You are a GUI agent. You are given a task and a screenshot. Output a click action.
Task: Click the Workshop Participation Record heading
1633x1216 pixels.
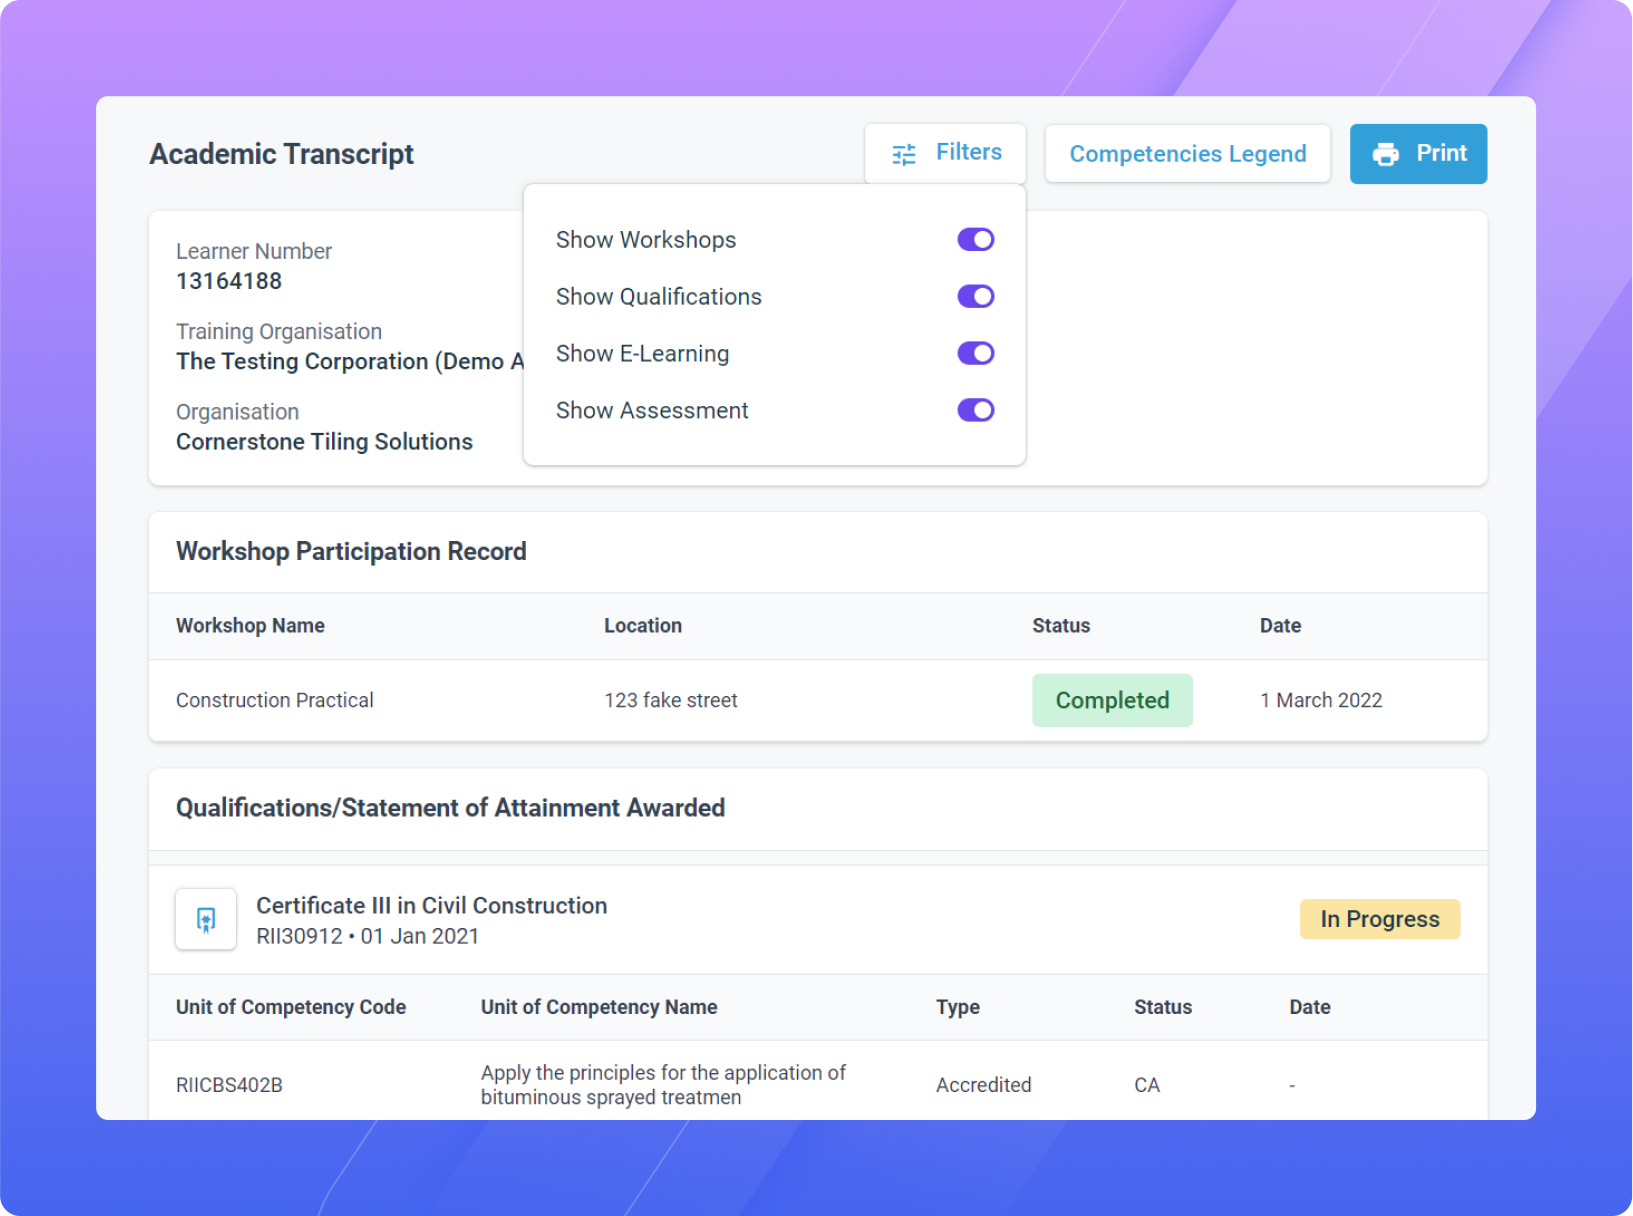[351, 551]
